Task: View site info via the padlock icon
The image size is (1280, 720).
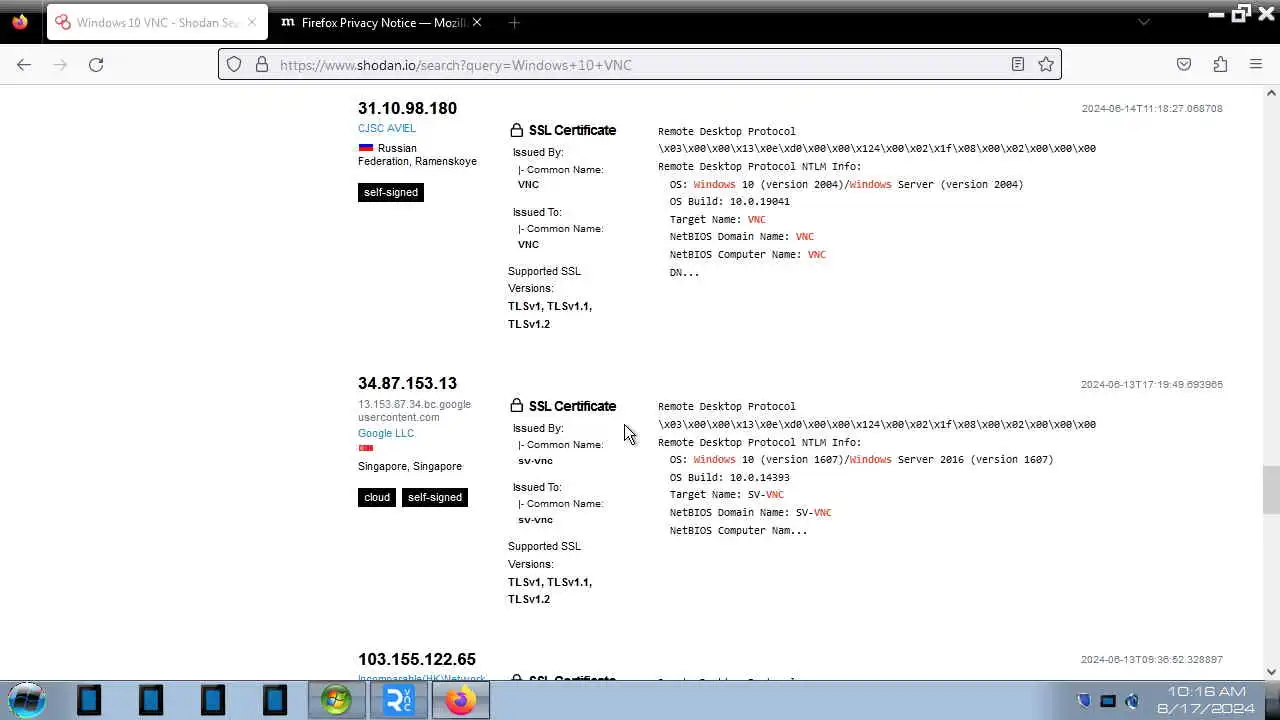Action: coord(262,64)
